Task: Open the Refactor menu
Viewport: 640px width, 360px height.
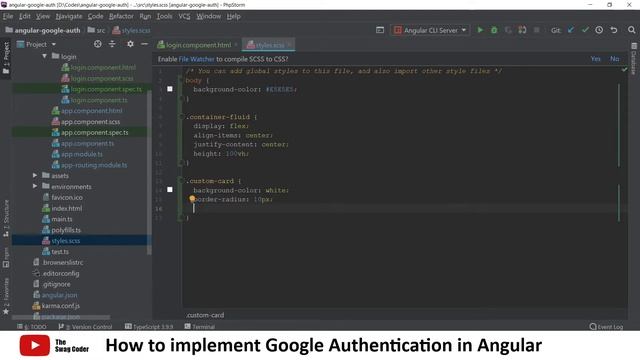Action: tap(121, 16)
